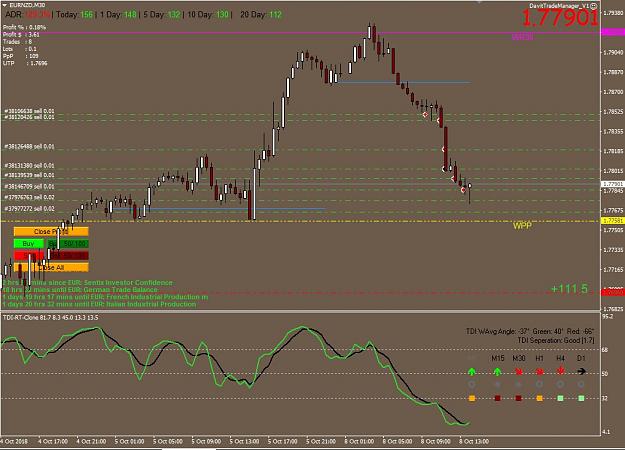Click the black right arrow under D1
The height and width of the screenshot is (450, 625).
click(x=581, y=371)
